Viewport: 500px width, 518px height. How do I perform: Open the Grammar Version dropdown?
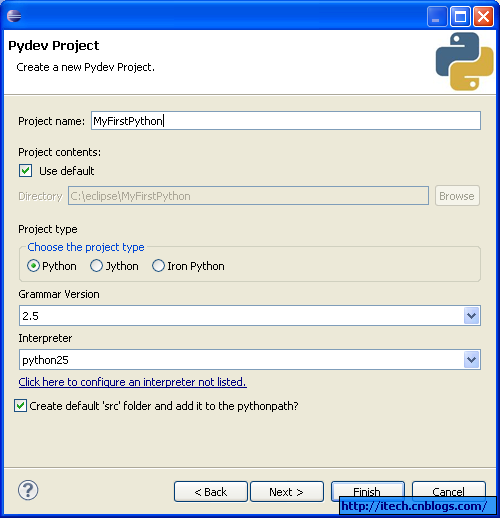(471, 316)
